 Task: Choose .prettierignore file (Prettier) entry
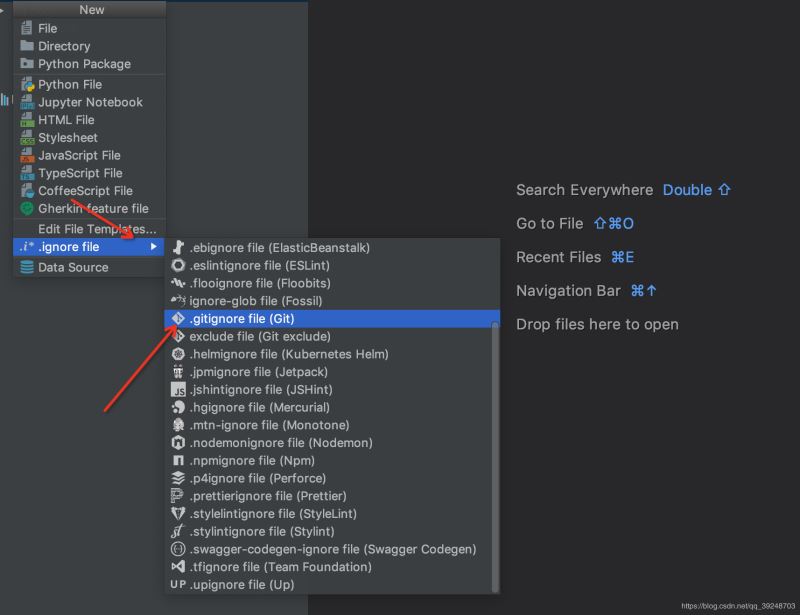(x=268, y=496)
